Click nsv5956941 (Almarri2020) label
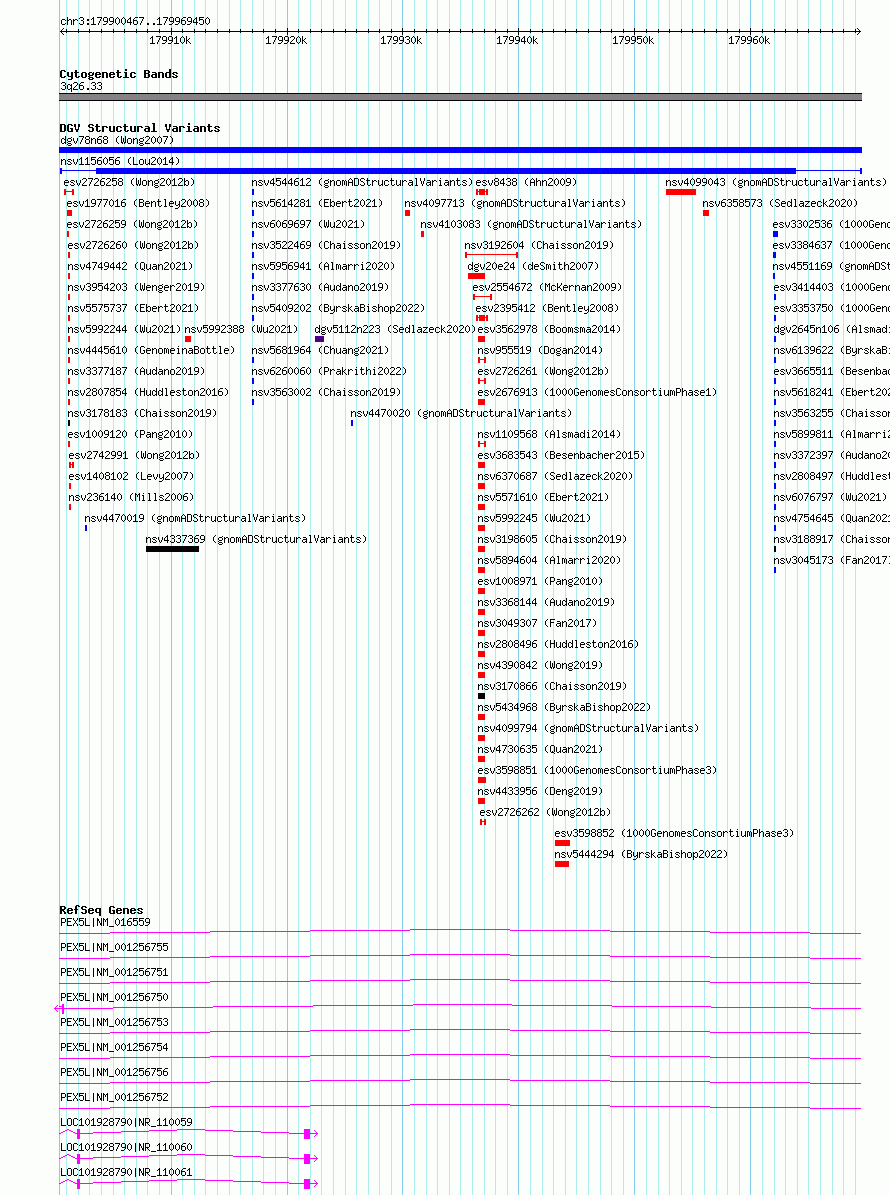 tap(323, 267)
